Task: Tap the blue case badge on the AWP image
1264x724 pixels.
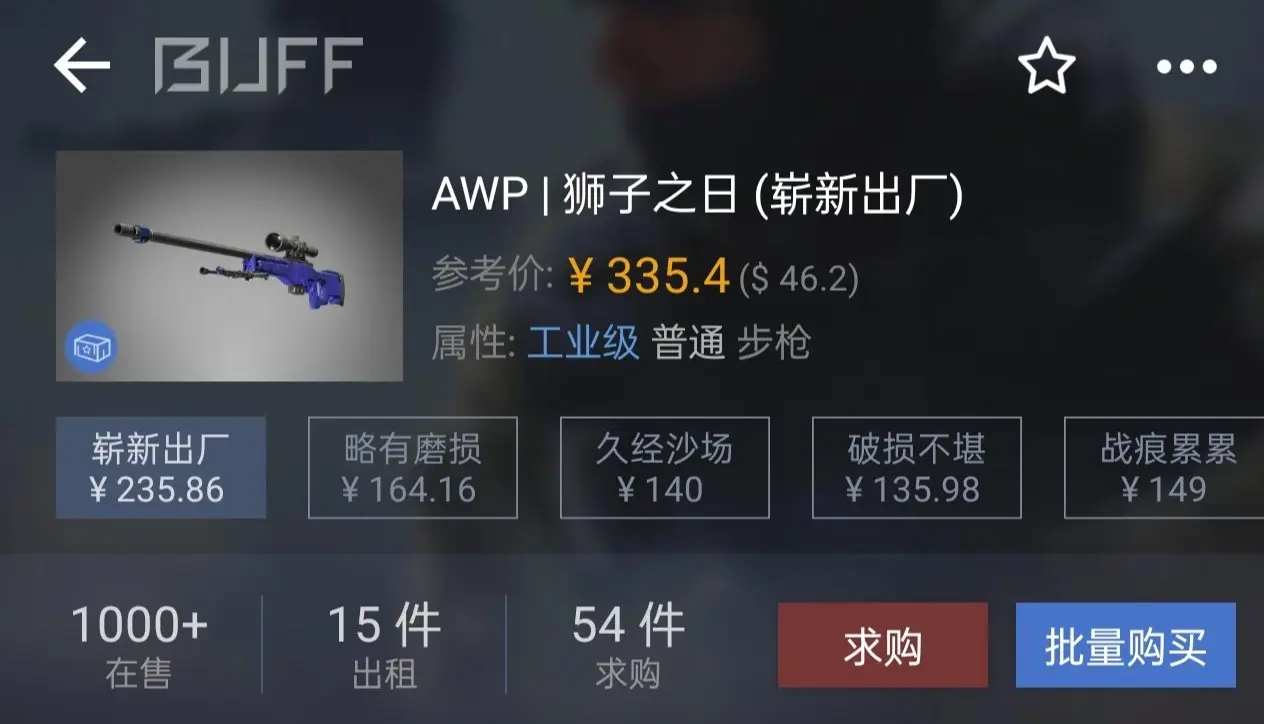Action: pos(92,348)
